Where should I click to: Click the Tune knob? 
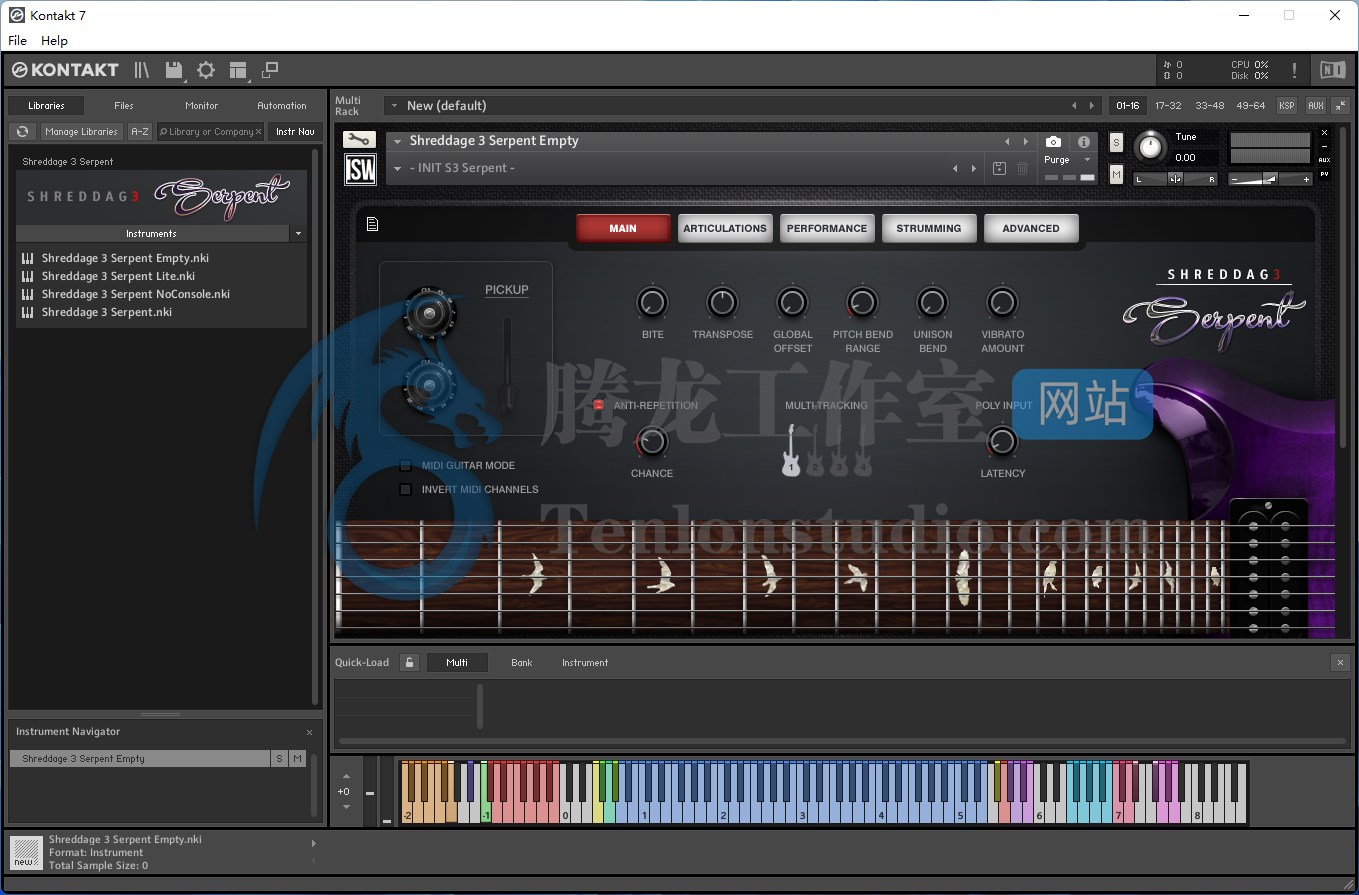pos(1151,148)
